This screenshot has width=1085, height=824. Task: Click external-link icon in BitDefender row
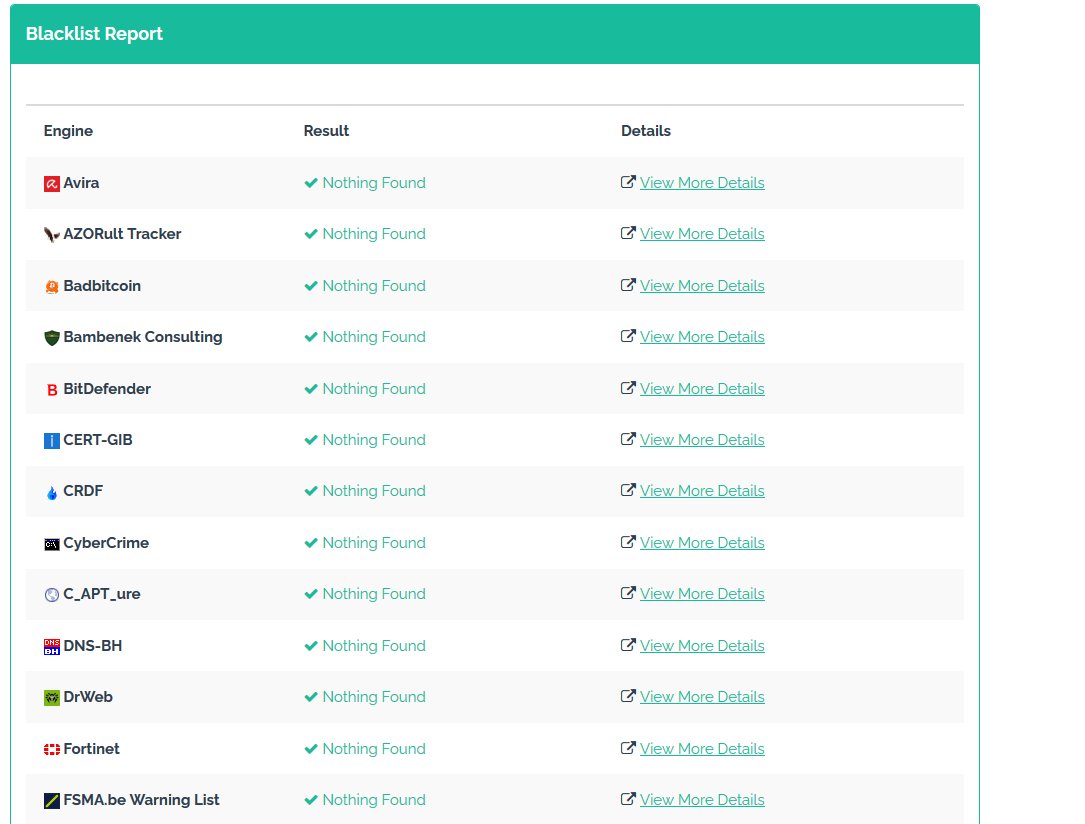[628, 388]
